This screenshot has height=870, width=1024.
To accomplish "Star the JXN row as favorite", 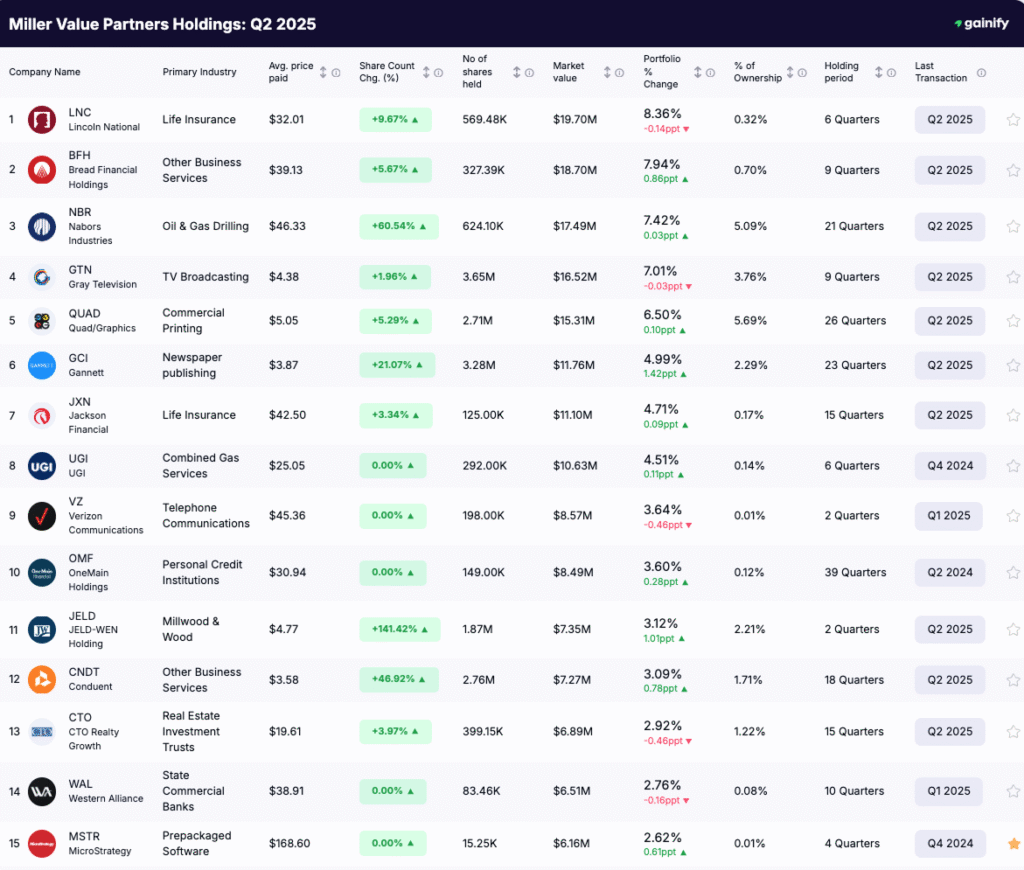I will pos(1013,415).
